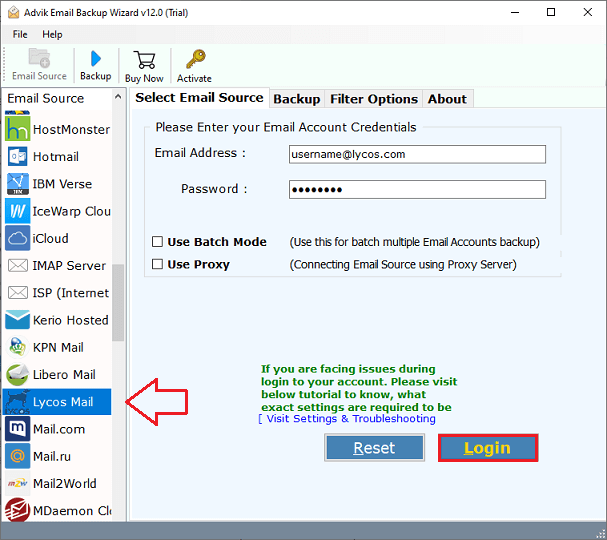Select the Hotmail source icon
Viewport: 607px width, 540px height.
click(17, 156)
